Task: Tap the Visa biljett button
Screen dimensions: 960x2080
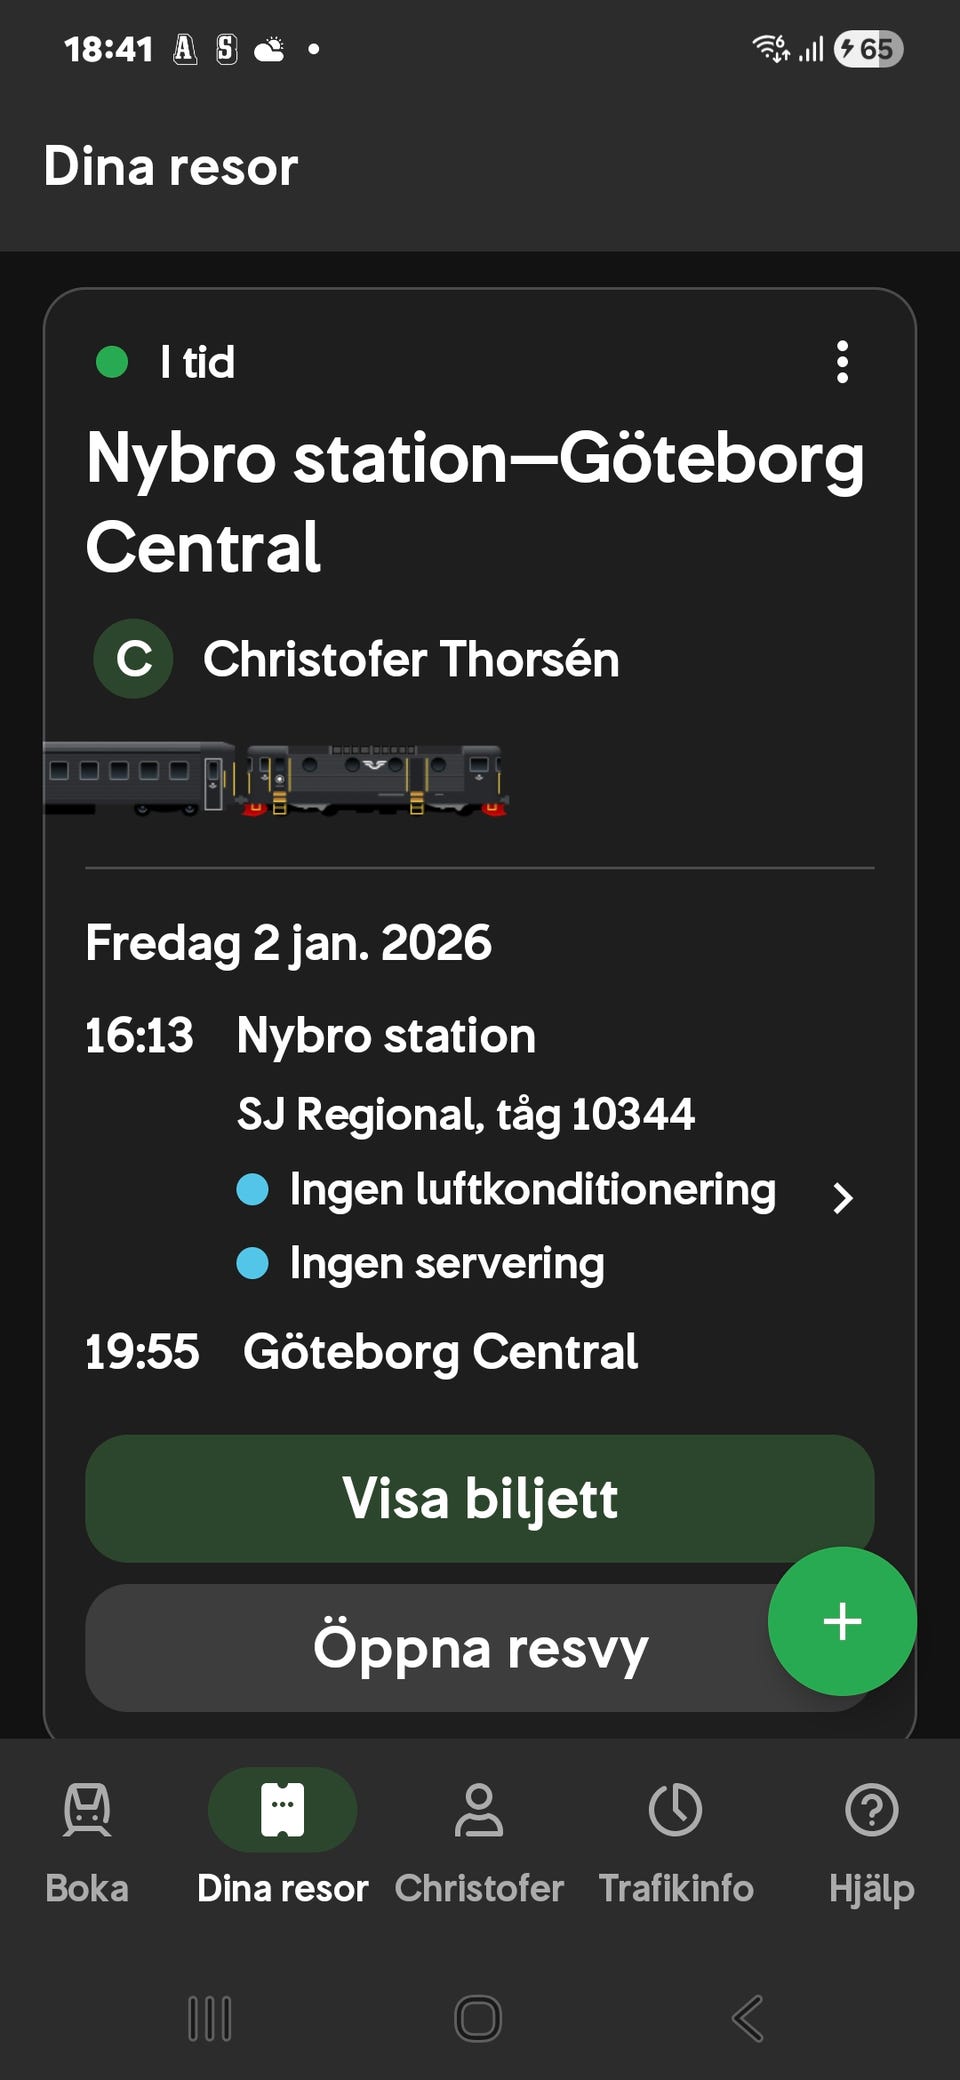Action: (479, 1498)
